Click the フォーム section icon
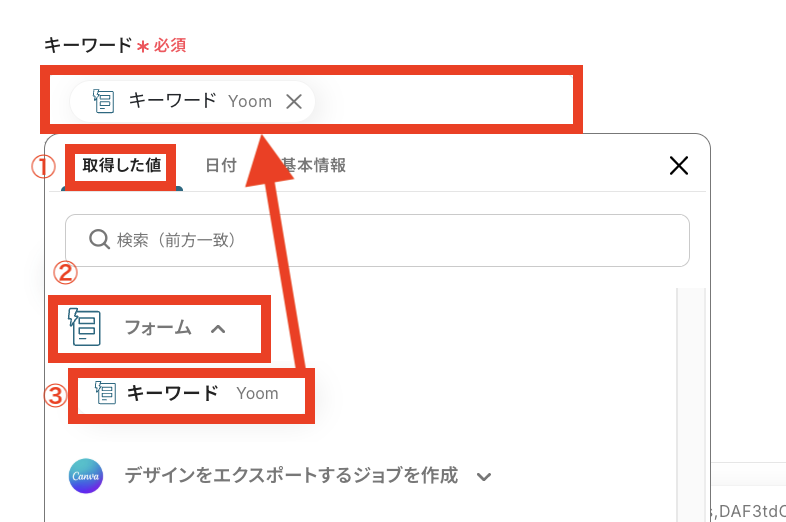Screen dimensions: 786x522 click(x=85, y=327)
